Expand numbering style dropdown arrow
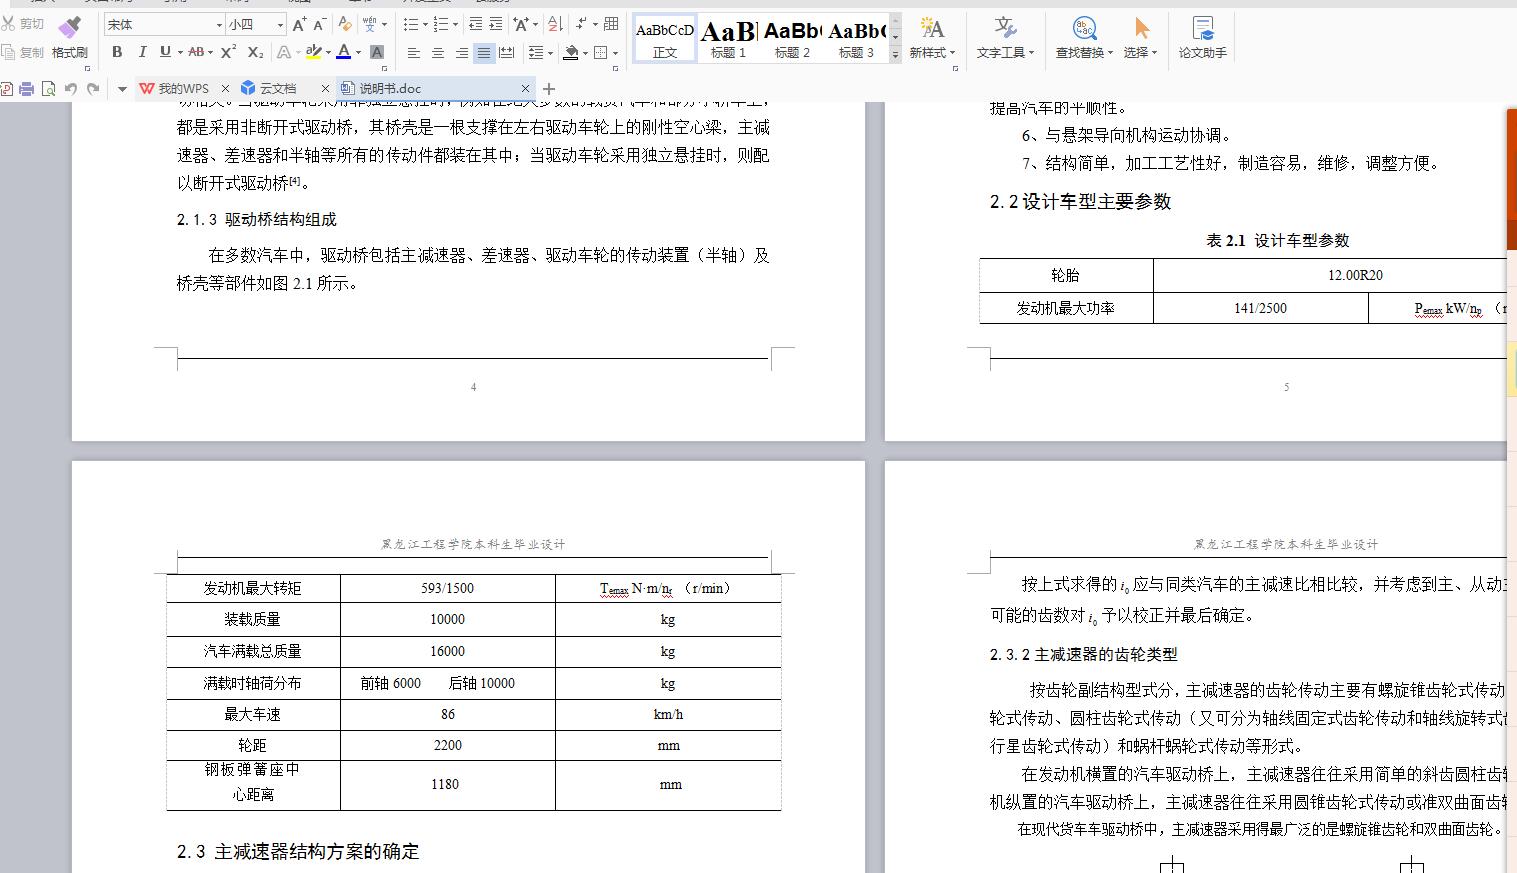 (455, 24)
